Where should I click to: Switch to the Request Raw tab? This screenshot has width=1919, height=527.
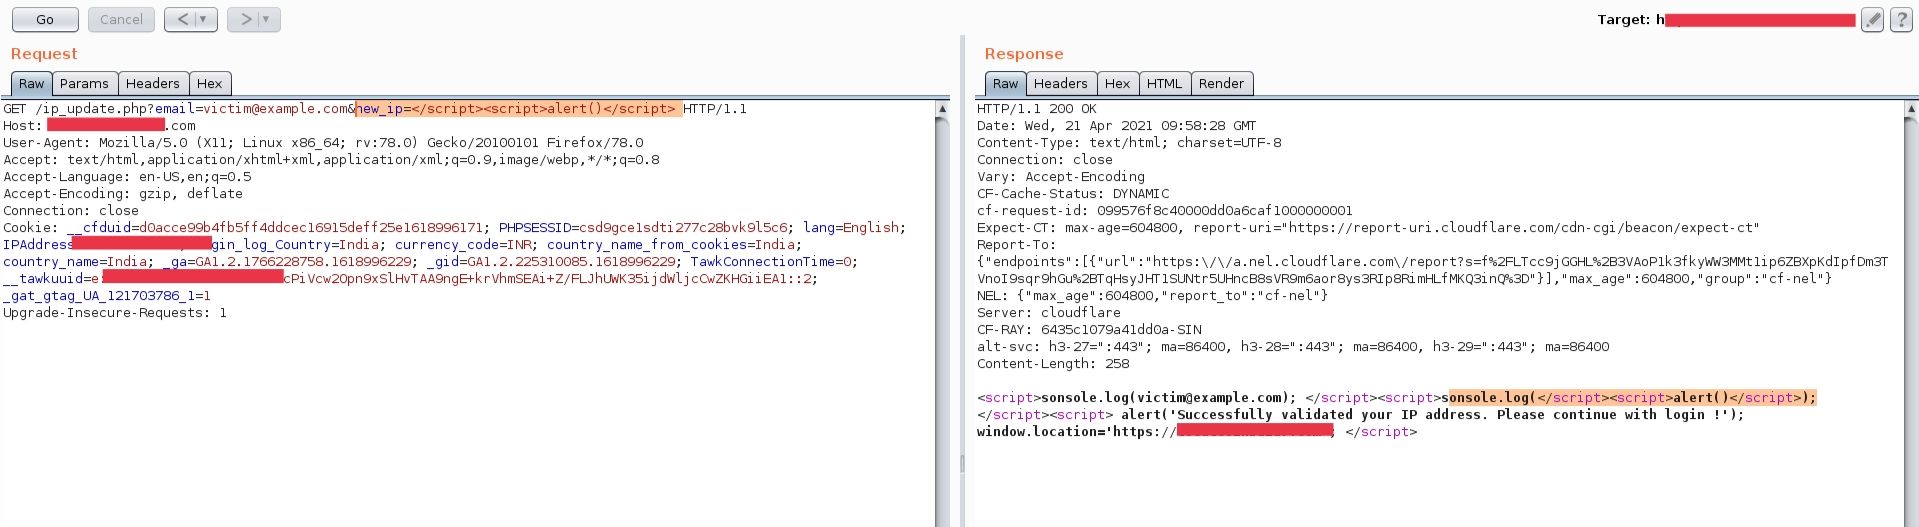click(x=32, y=84)
